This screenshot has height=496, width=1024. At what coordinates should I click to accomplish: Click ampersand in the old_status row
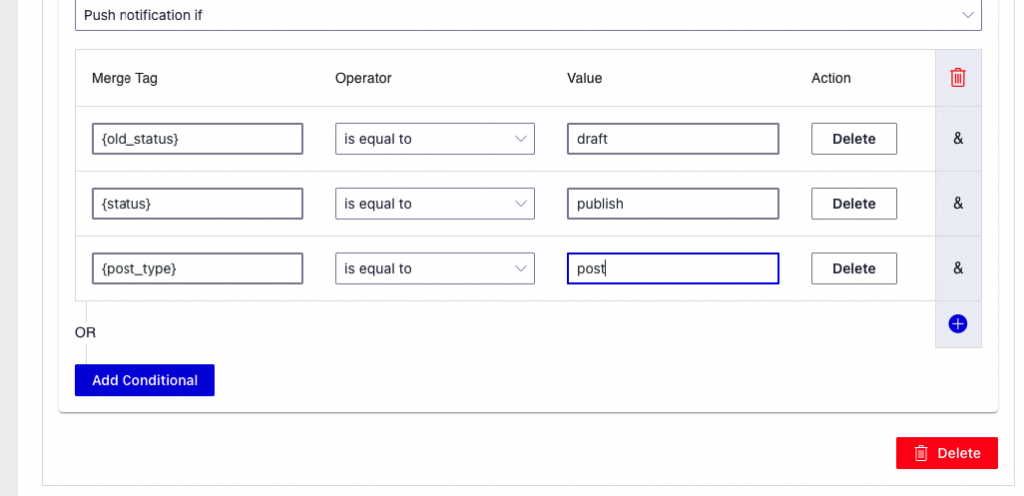(x=958, y=138)
